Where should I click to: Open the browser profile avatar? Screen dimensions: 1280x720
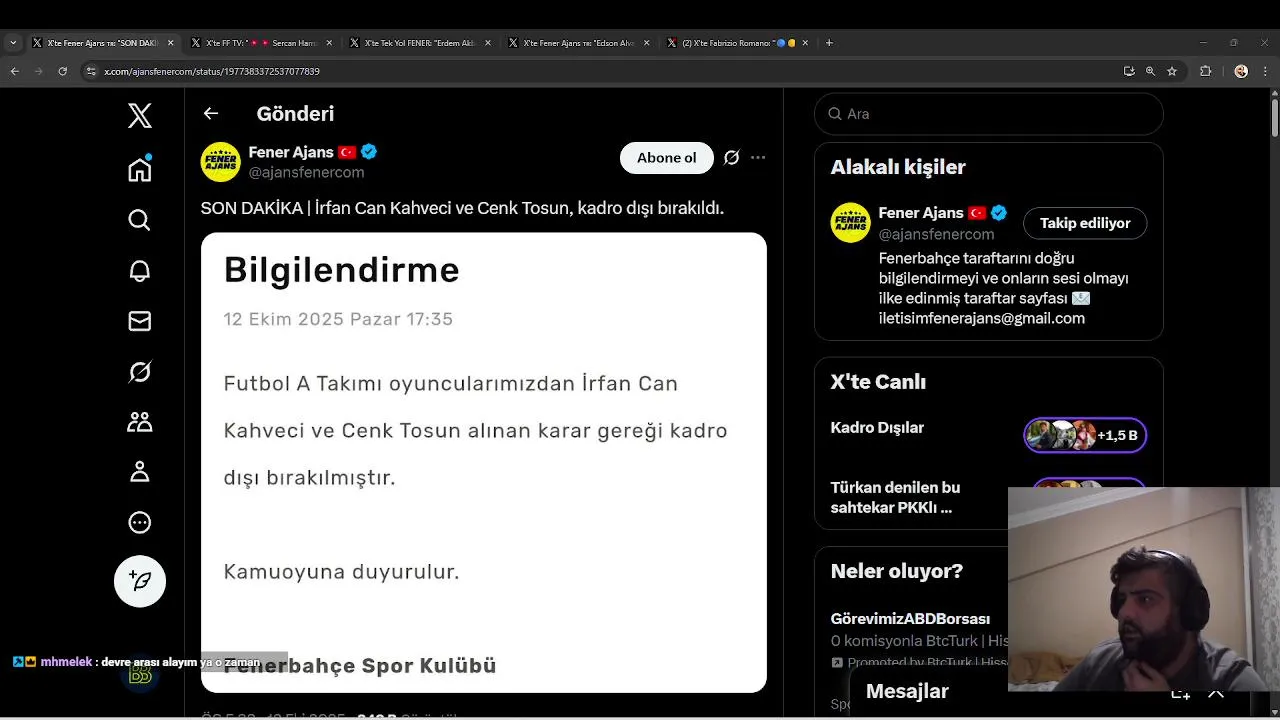[1241, 71]
